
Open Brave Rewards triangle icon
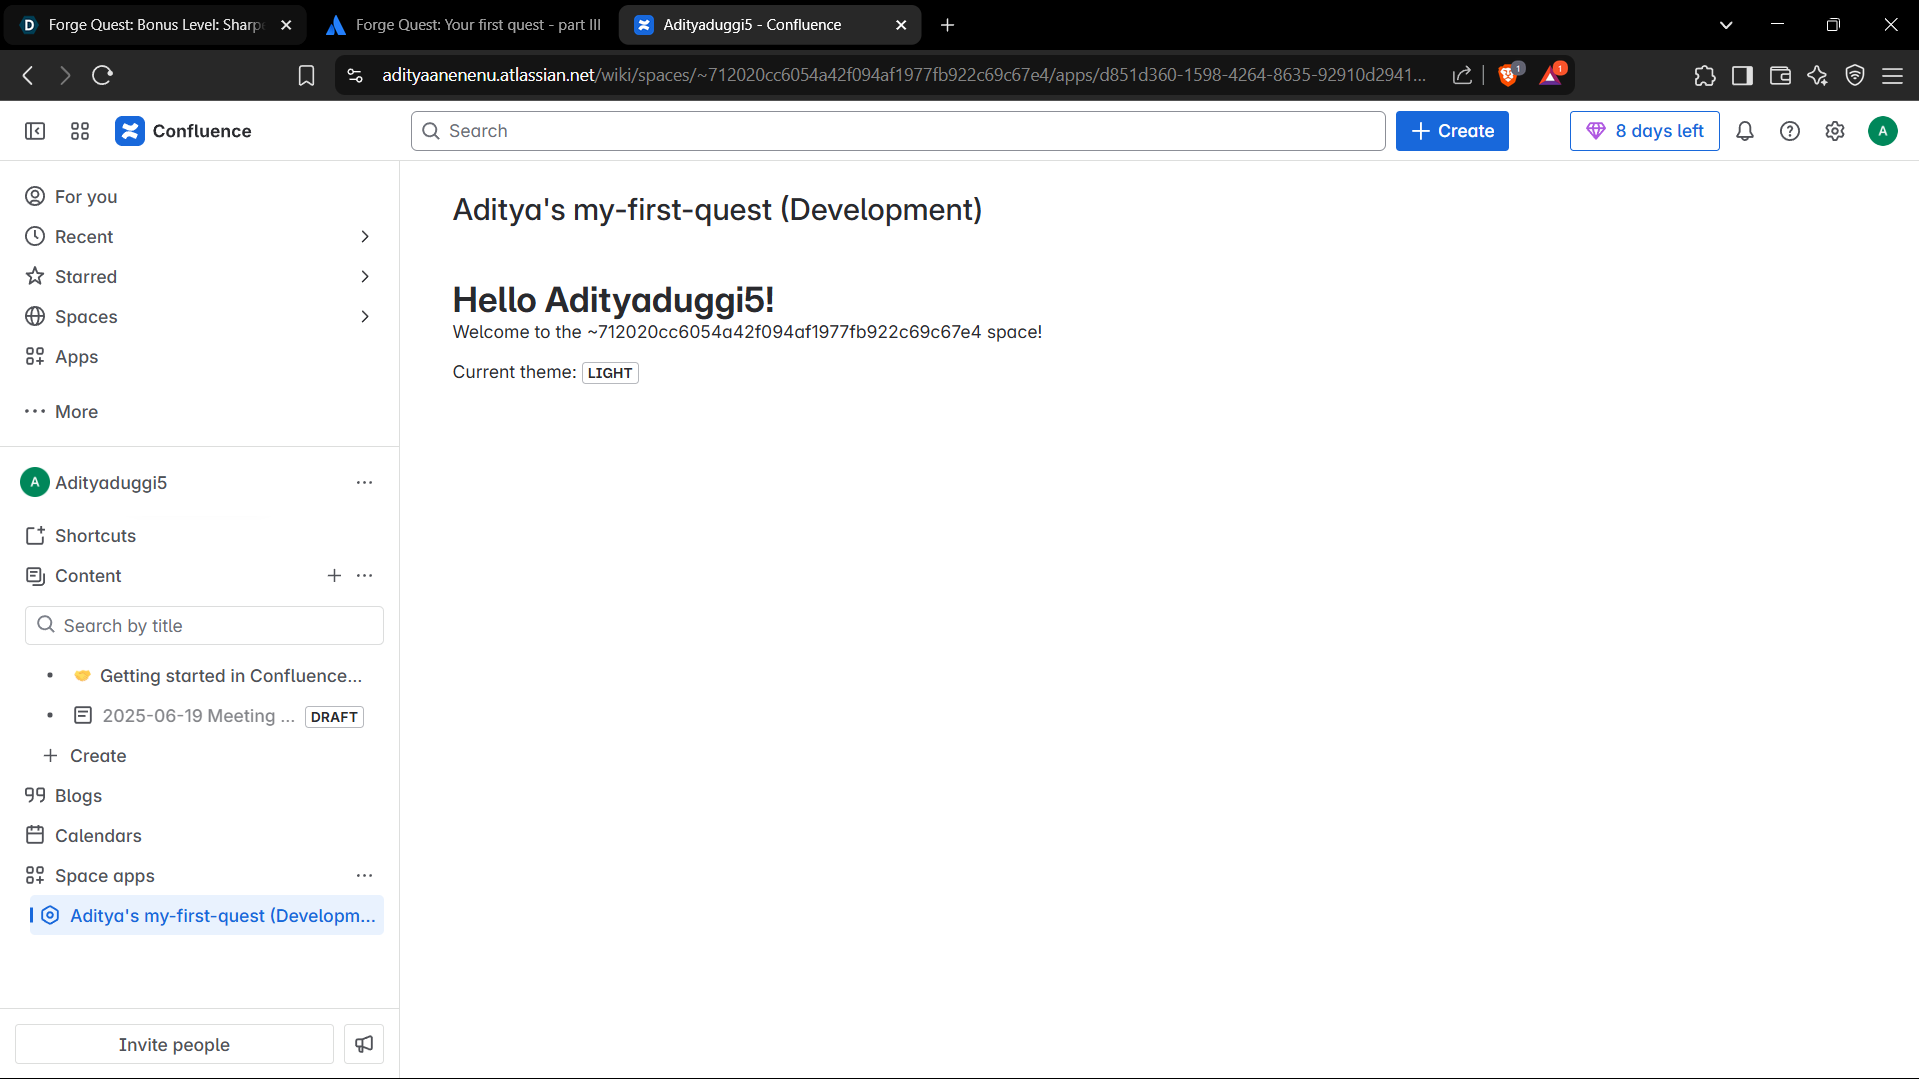coord(1551,75)
